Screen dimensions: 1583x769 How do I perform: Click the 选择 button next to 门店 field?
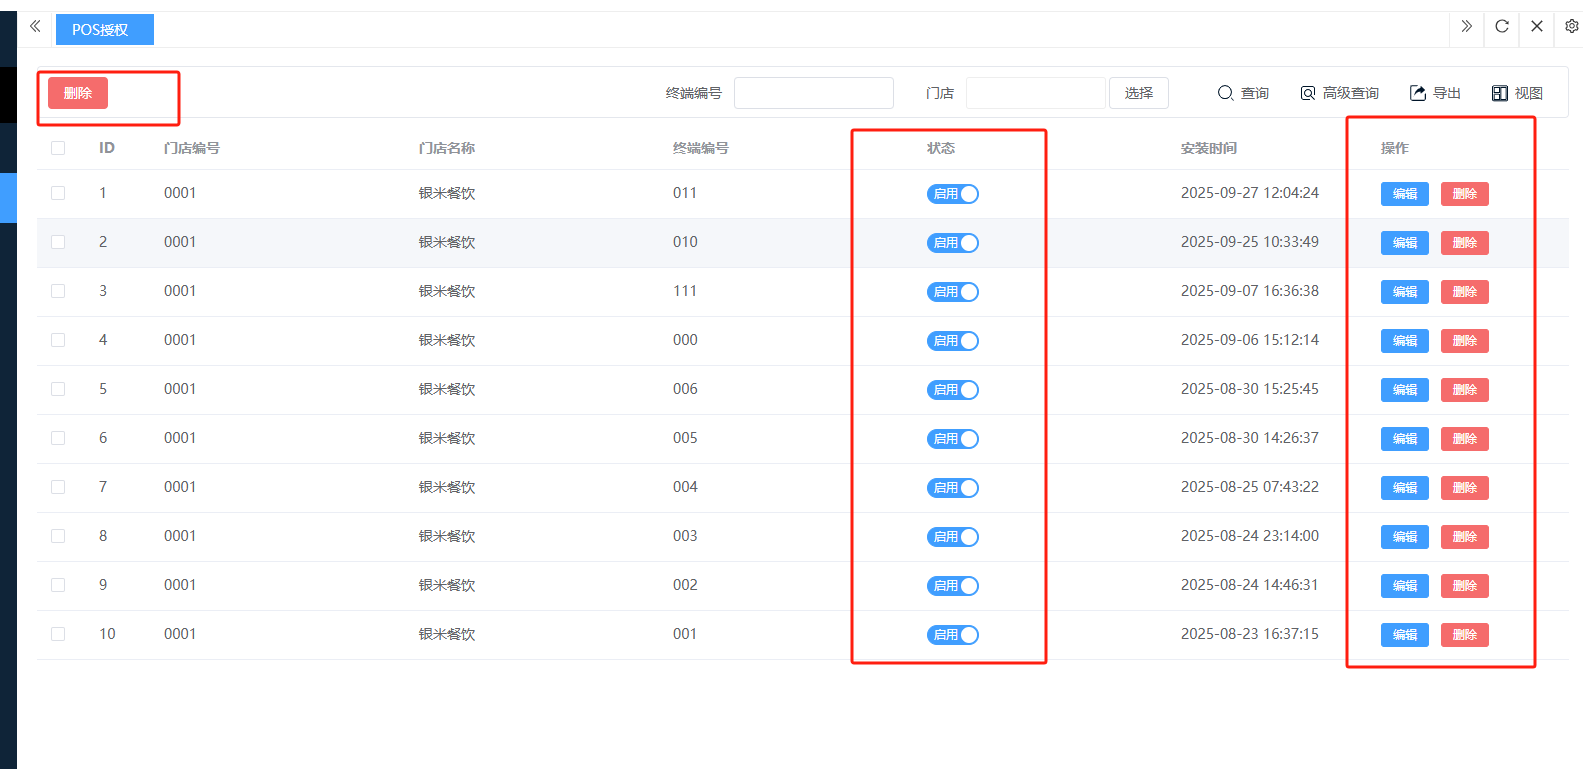(1138, 93)
